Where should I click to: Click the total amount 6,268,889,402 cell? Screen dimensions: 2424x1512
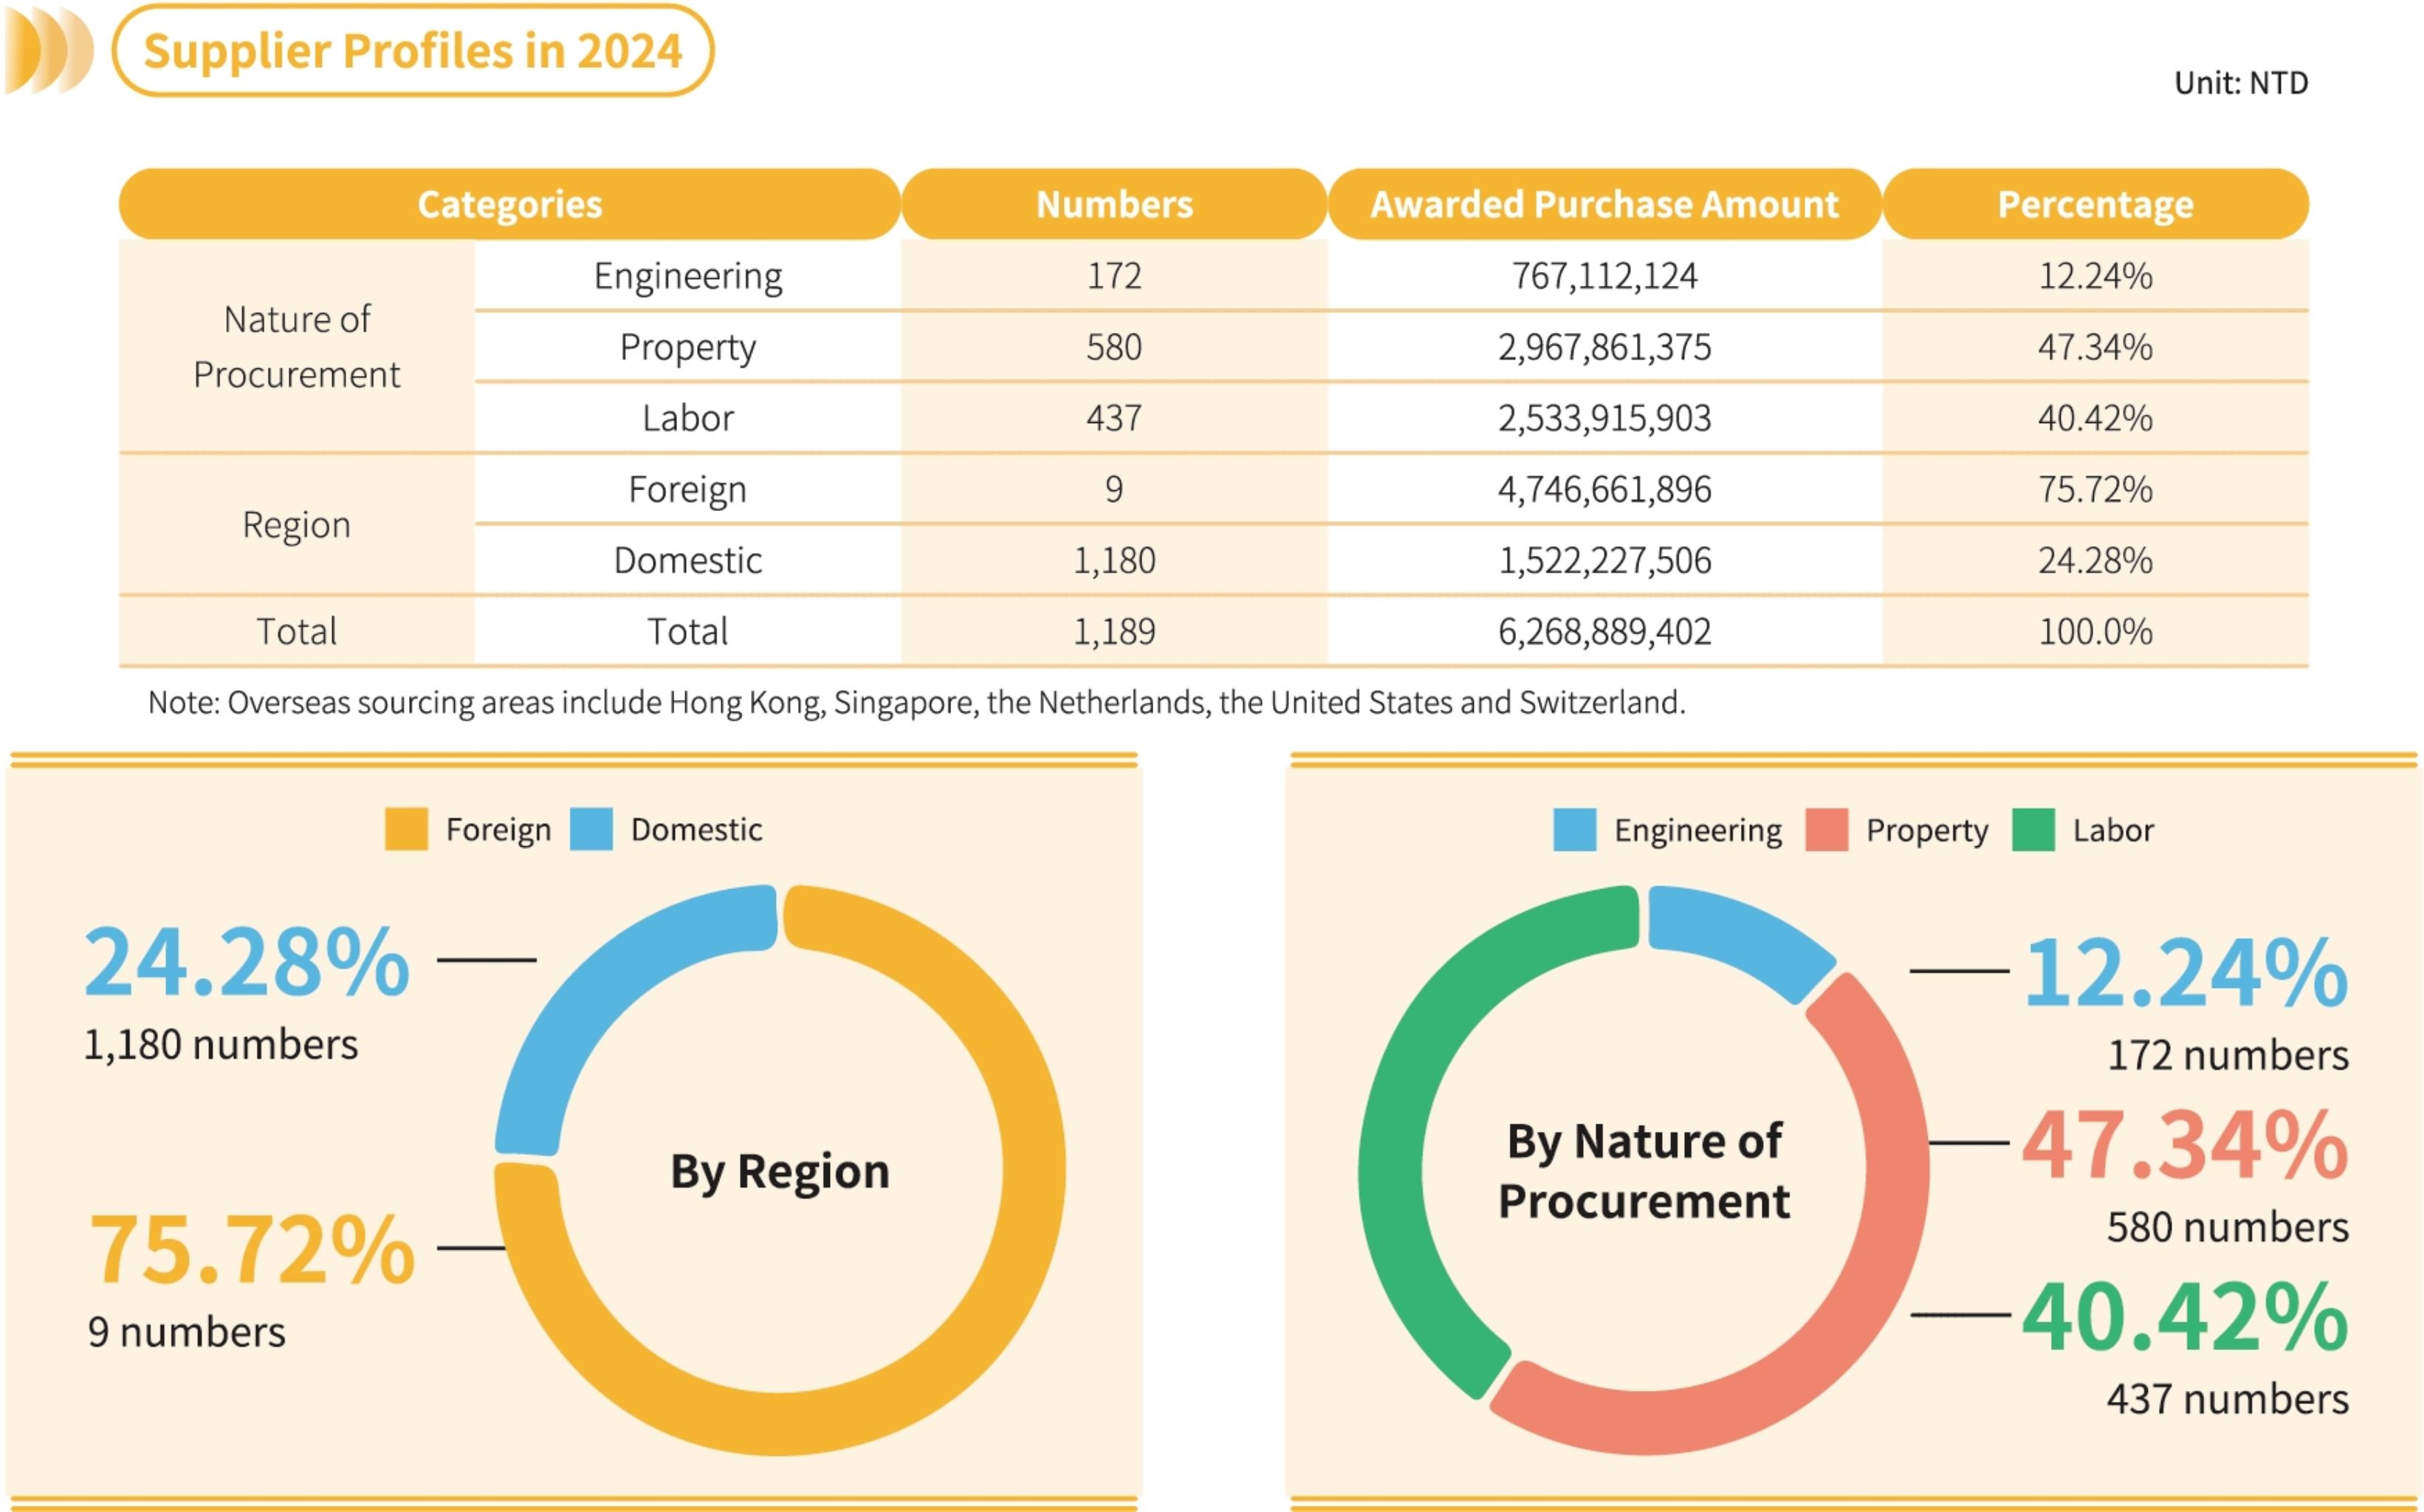pyautogui.click(x=1604, y=631)
